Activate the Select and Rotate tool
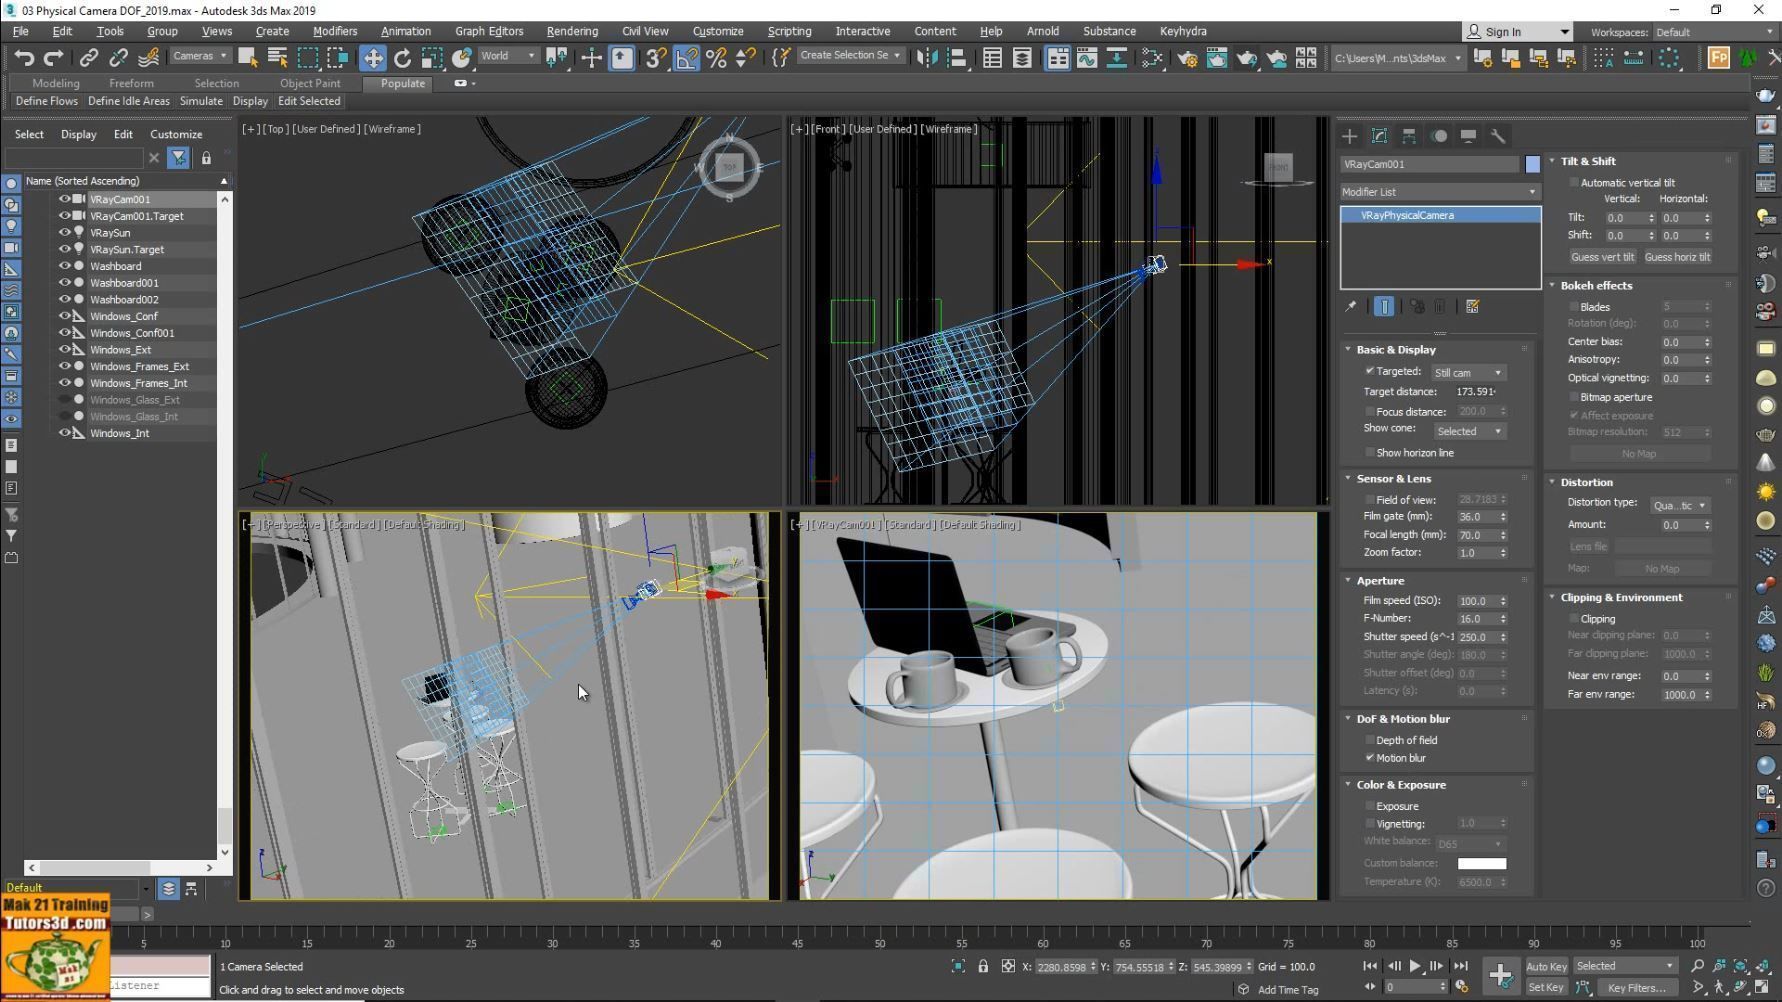 402,57
